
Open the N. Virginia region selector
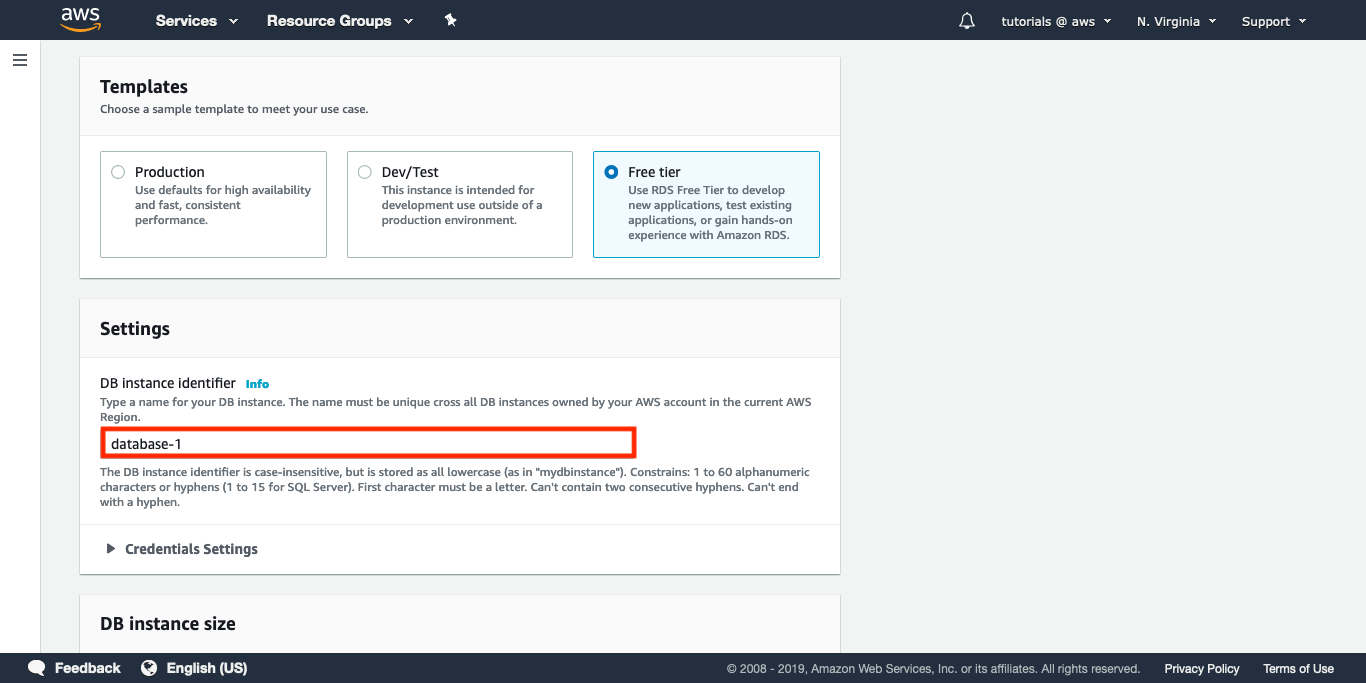pyautogui.click(x=1176, y=21)
